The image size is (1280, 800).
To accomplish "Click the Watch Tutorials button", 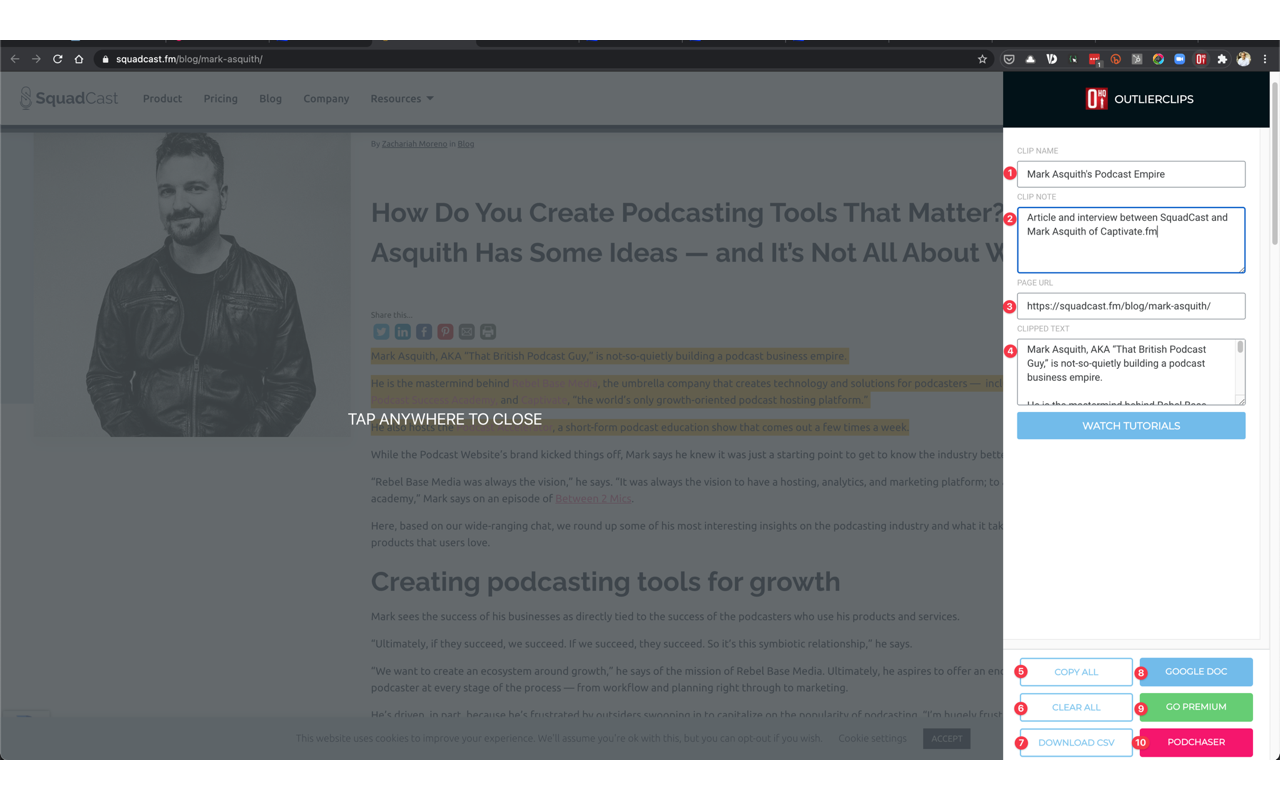I will 1131,426.
